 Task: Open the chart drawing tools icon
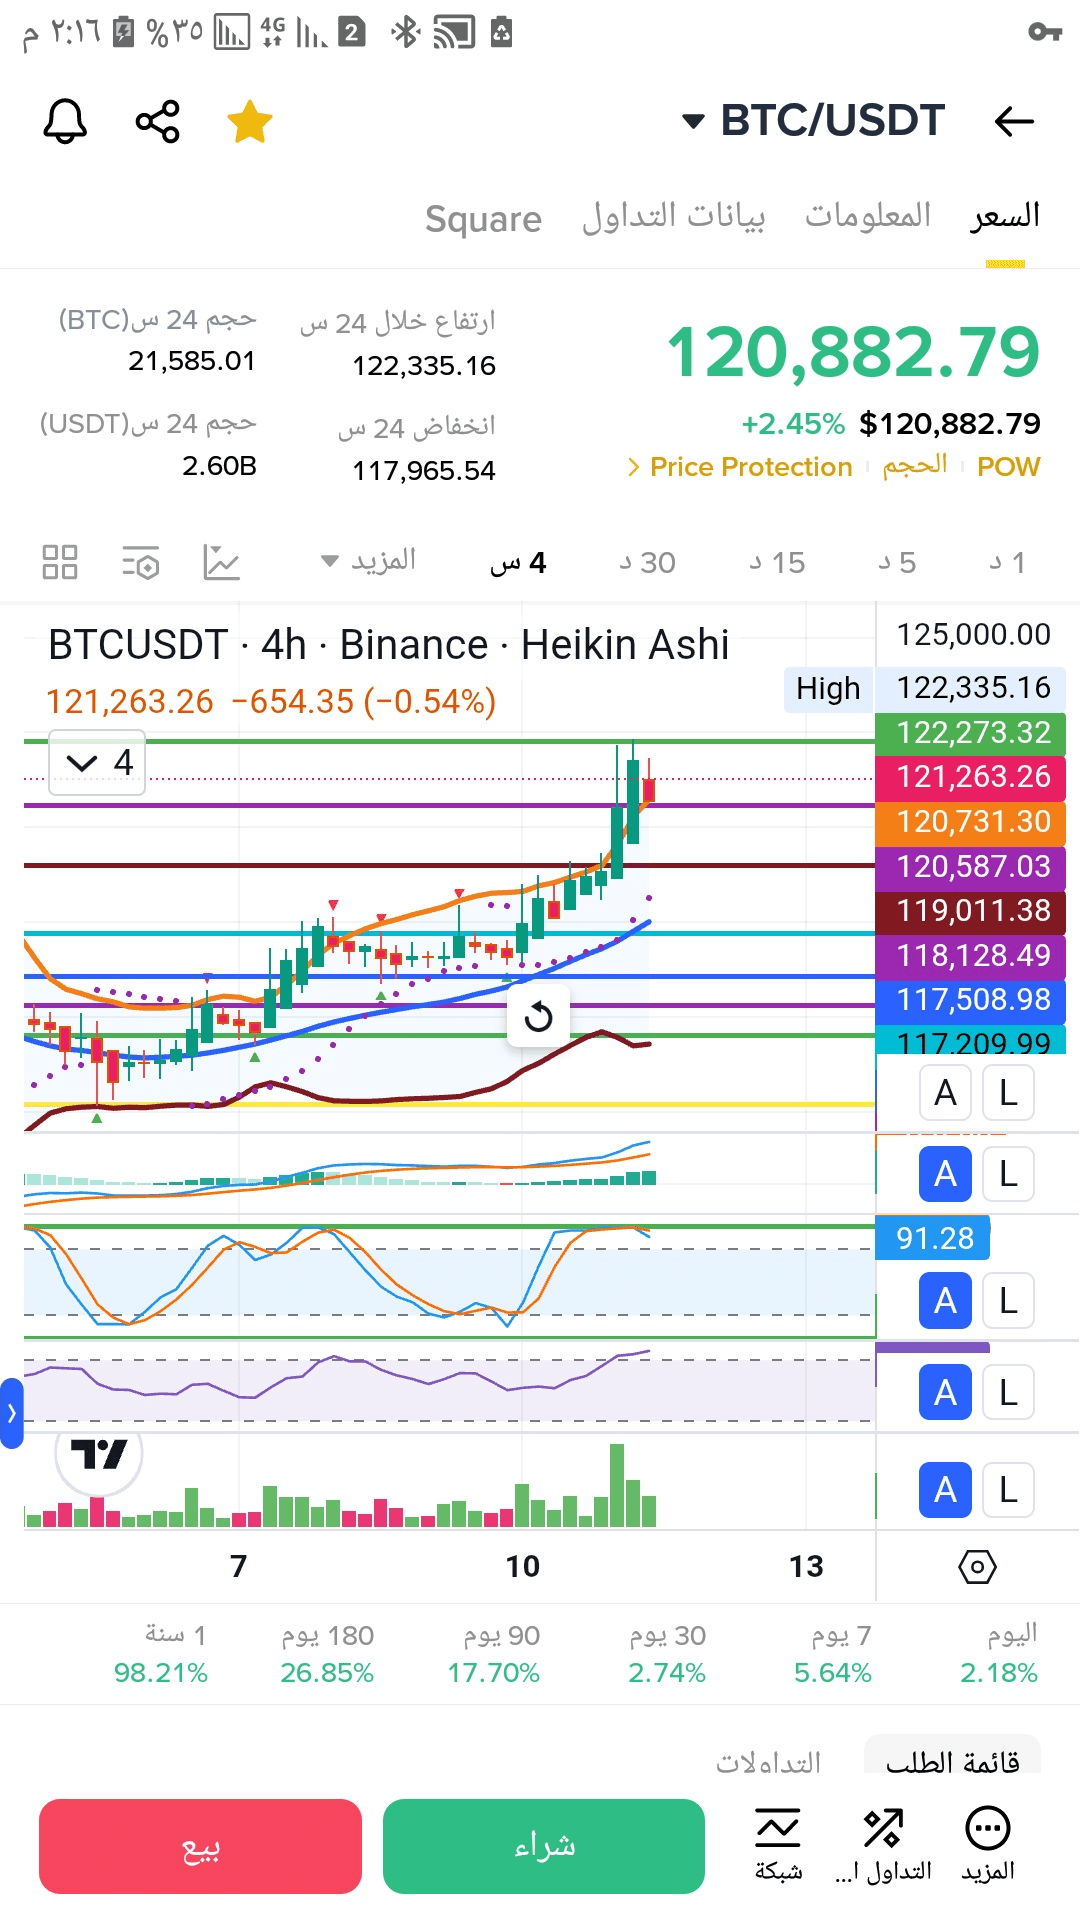221,562
